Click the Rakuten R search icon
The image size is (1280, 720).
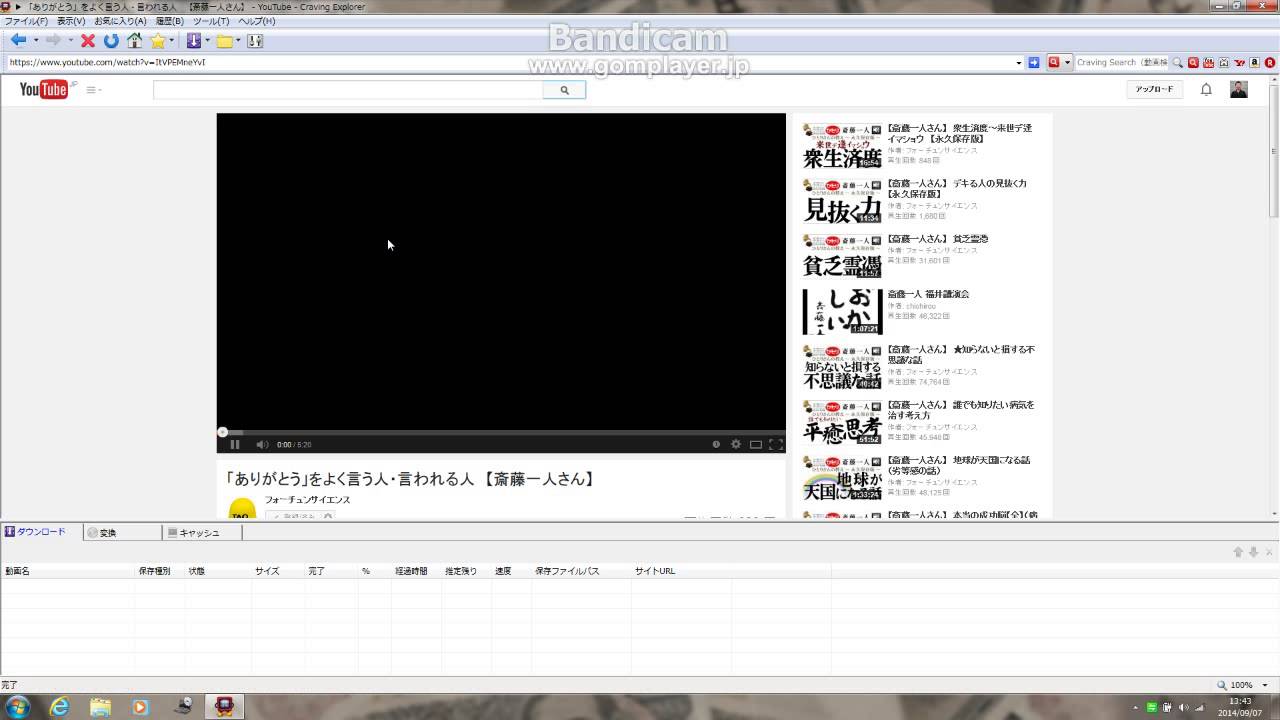1270,62
